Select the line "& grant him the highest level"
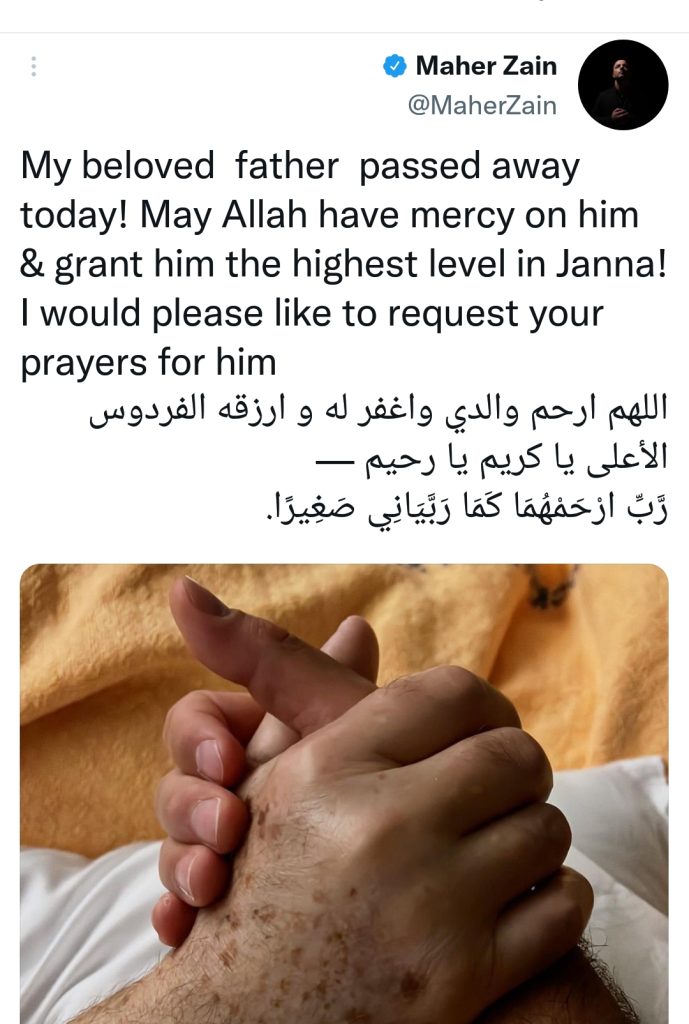The width and height of the screenshot is (689, 1024). [344, 264]
